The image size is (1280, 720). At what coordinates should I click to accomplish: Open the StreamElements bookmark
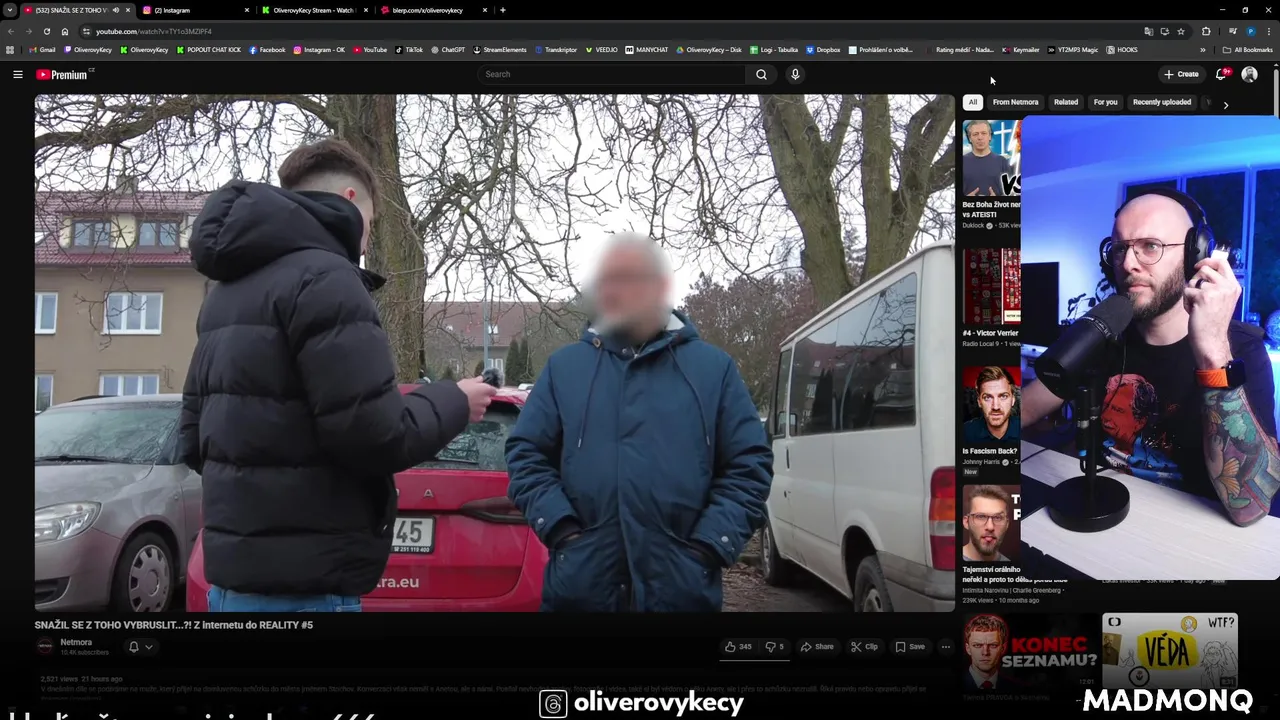point(500,49)
